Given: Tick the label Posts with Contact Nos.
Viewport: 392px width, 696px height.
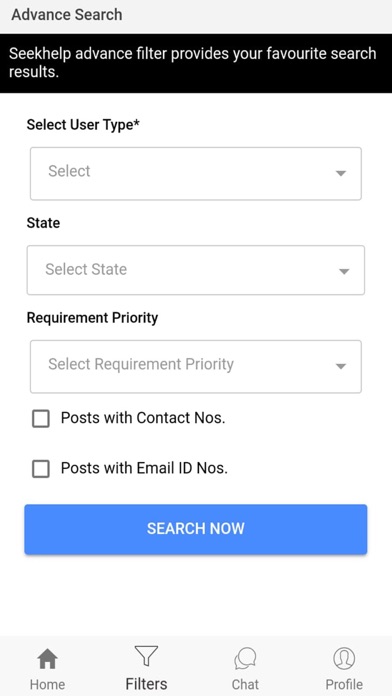Looking at the screenshot, I should [x=143, y=418].
